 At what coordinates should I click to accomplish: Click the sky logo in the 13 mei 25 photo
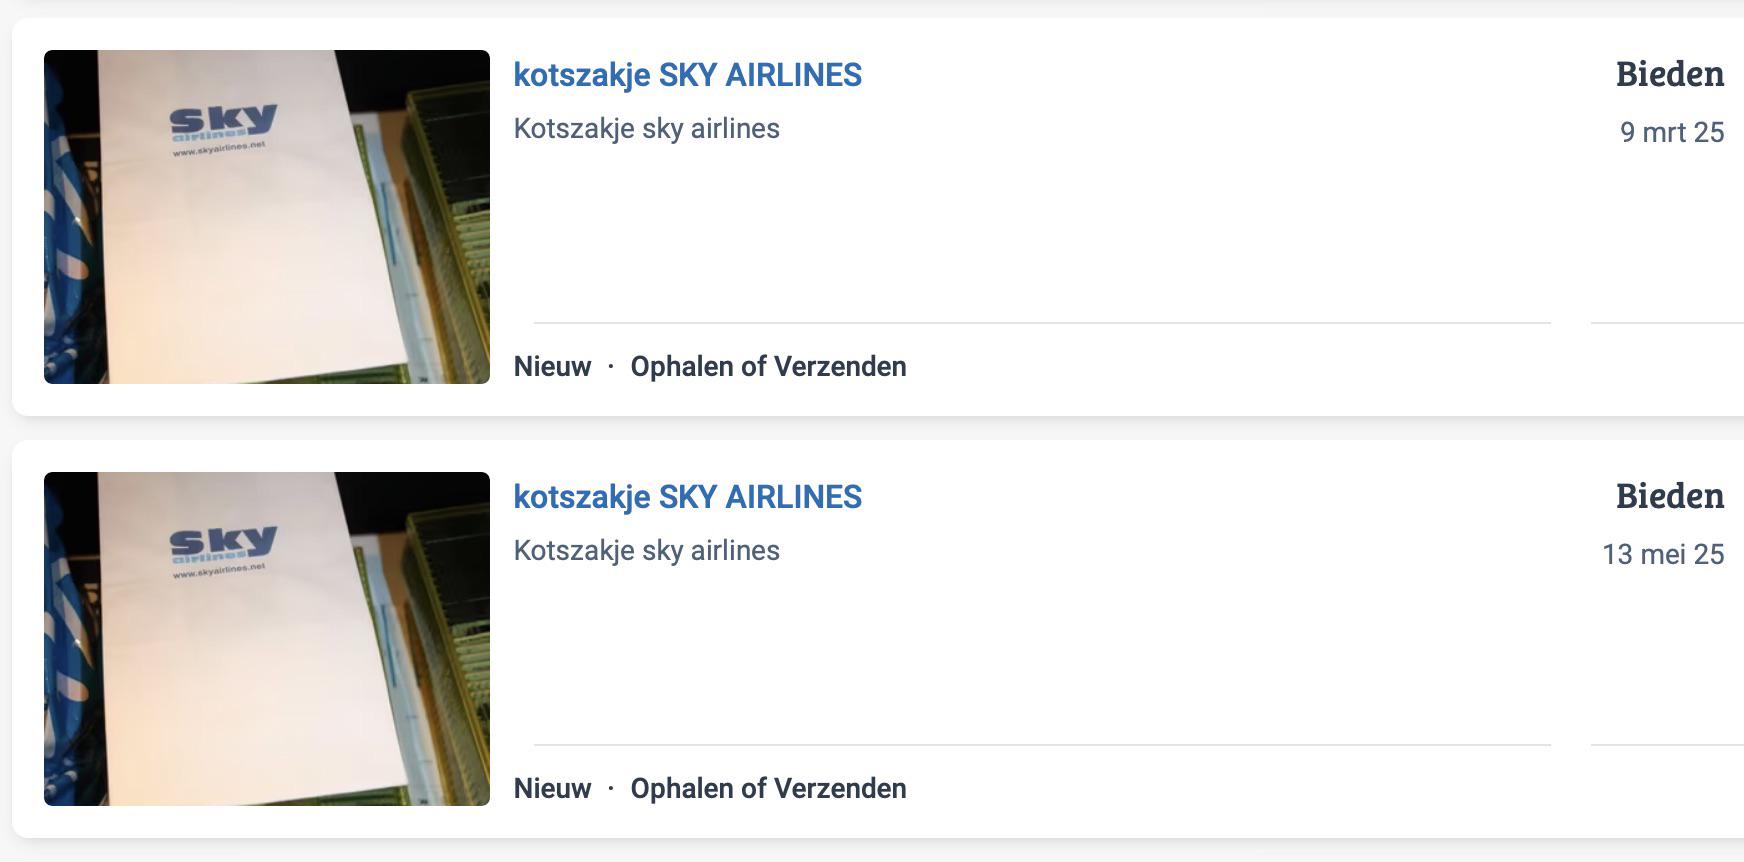pos(222,544)
